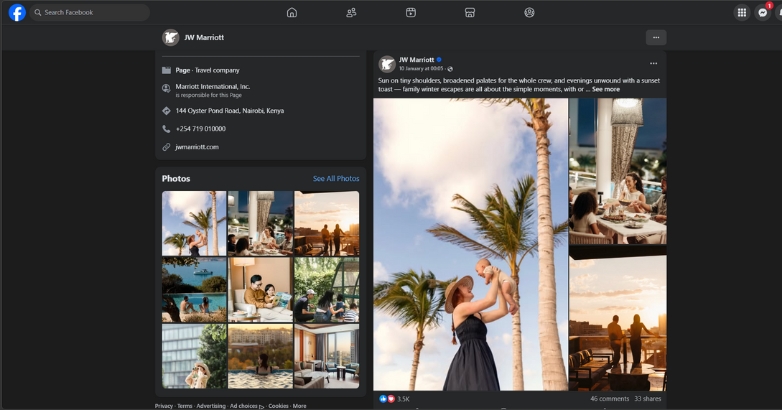Click the phone icon in intro

point(166,129)
